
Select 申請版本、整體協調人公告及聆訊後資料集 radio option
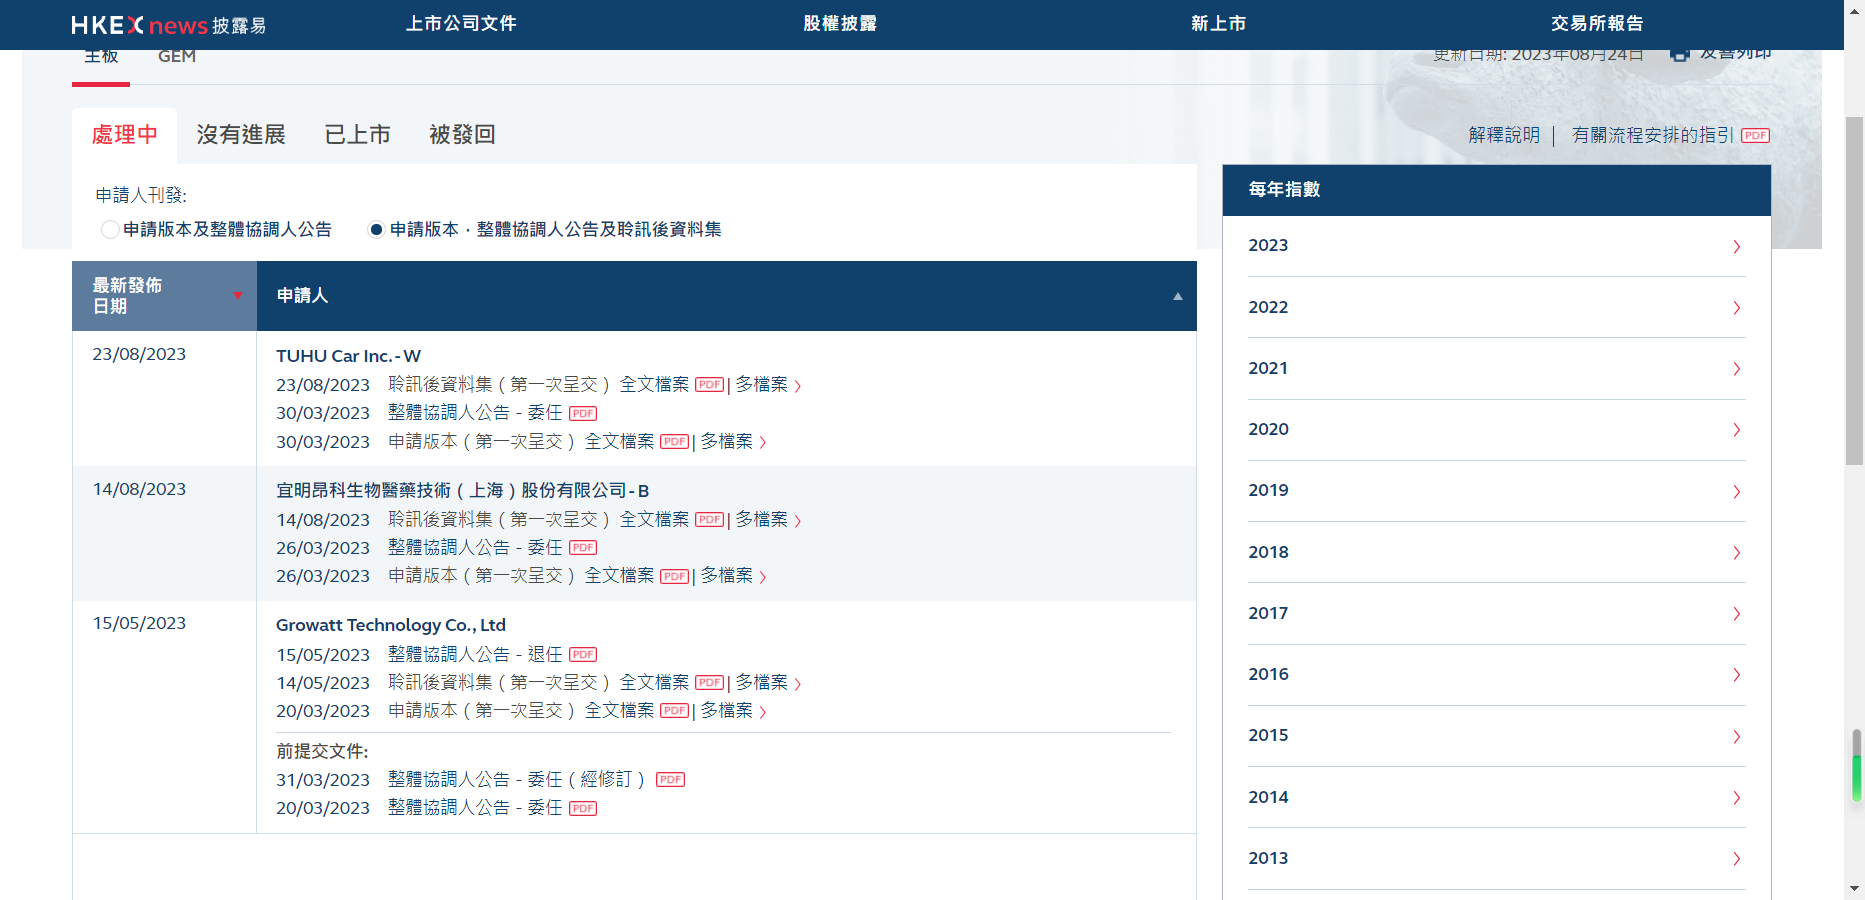coord(376,230)
